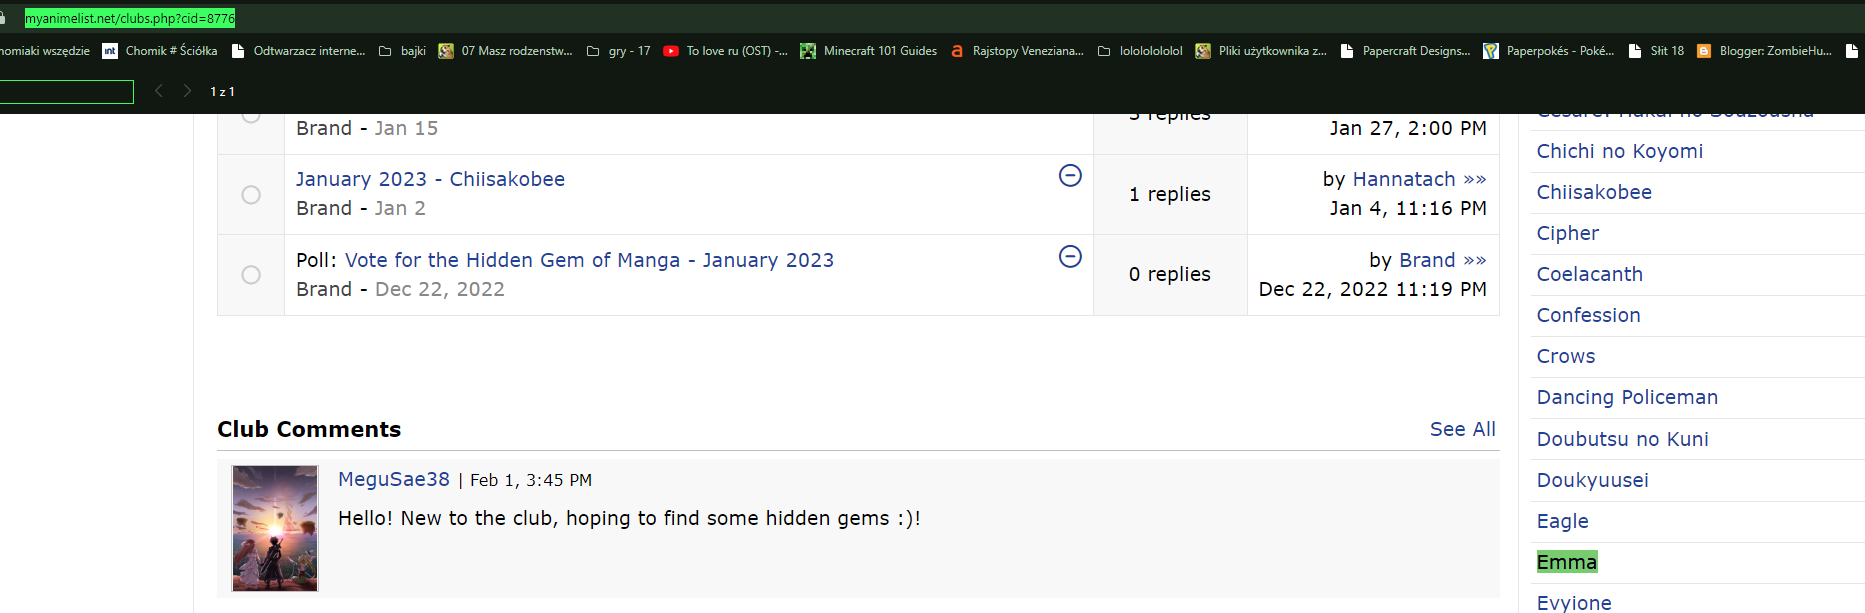Focus the find-in-page search field
This screenshot has height=613, width=1865.
66,92
